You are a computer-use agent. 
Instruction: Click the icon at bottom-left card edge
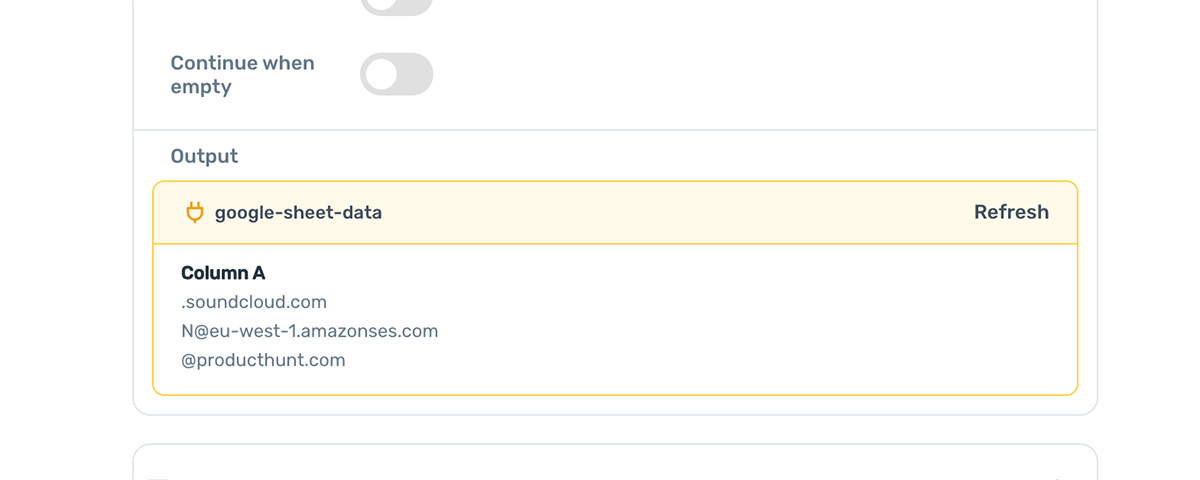(x=158, y=478)
